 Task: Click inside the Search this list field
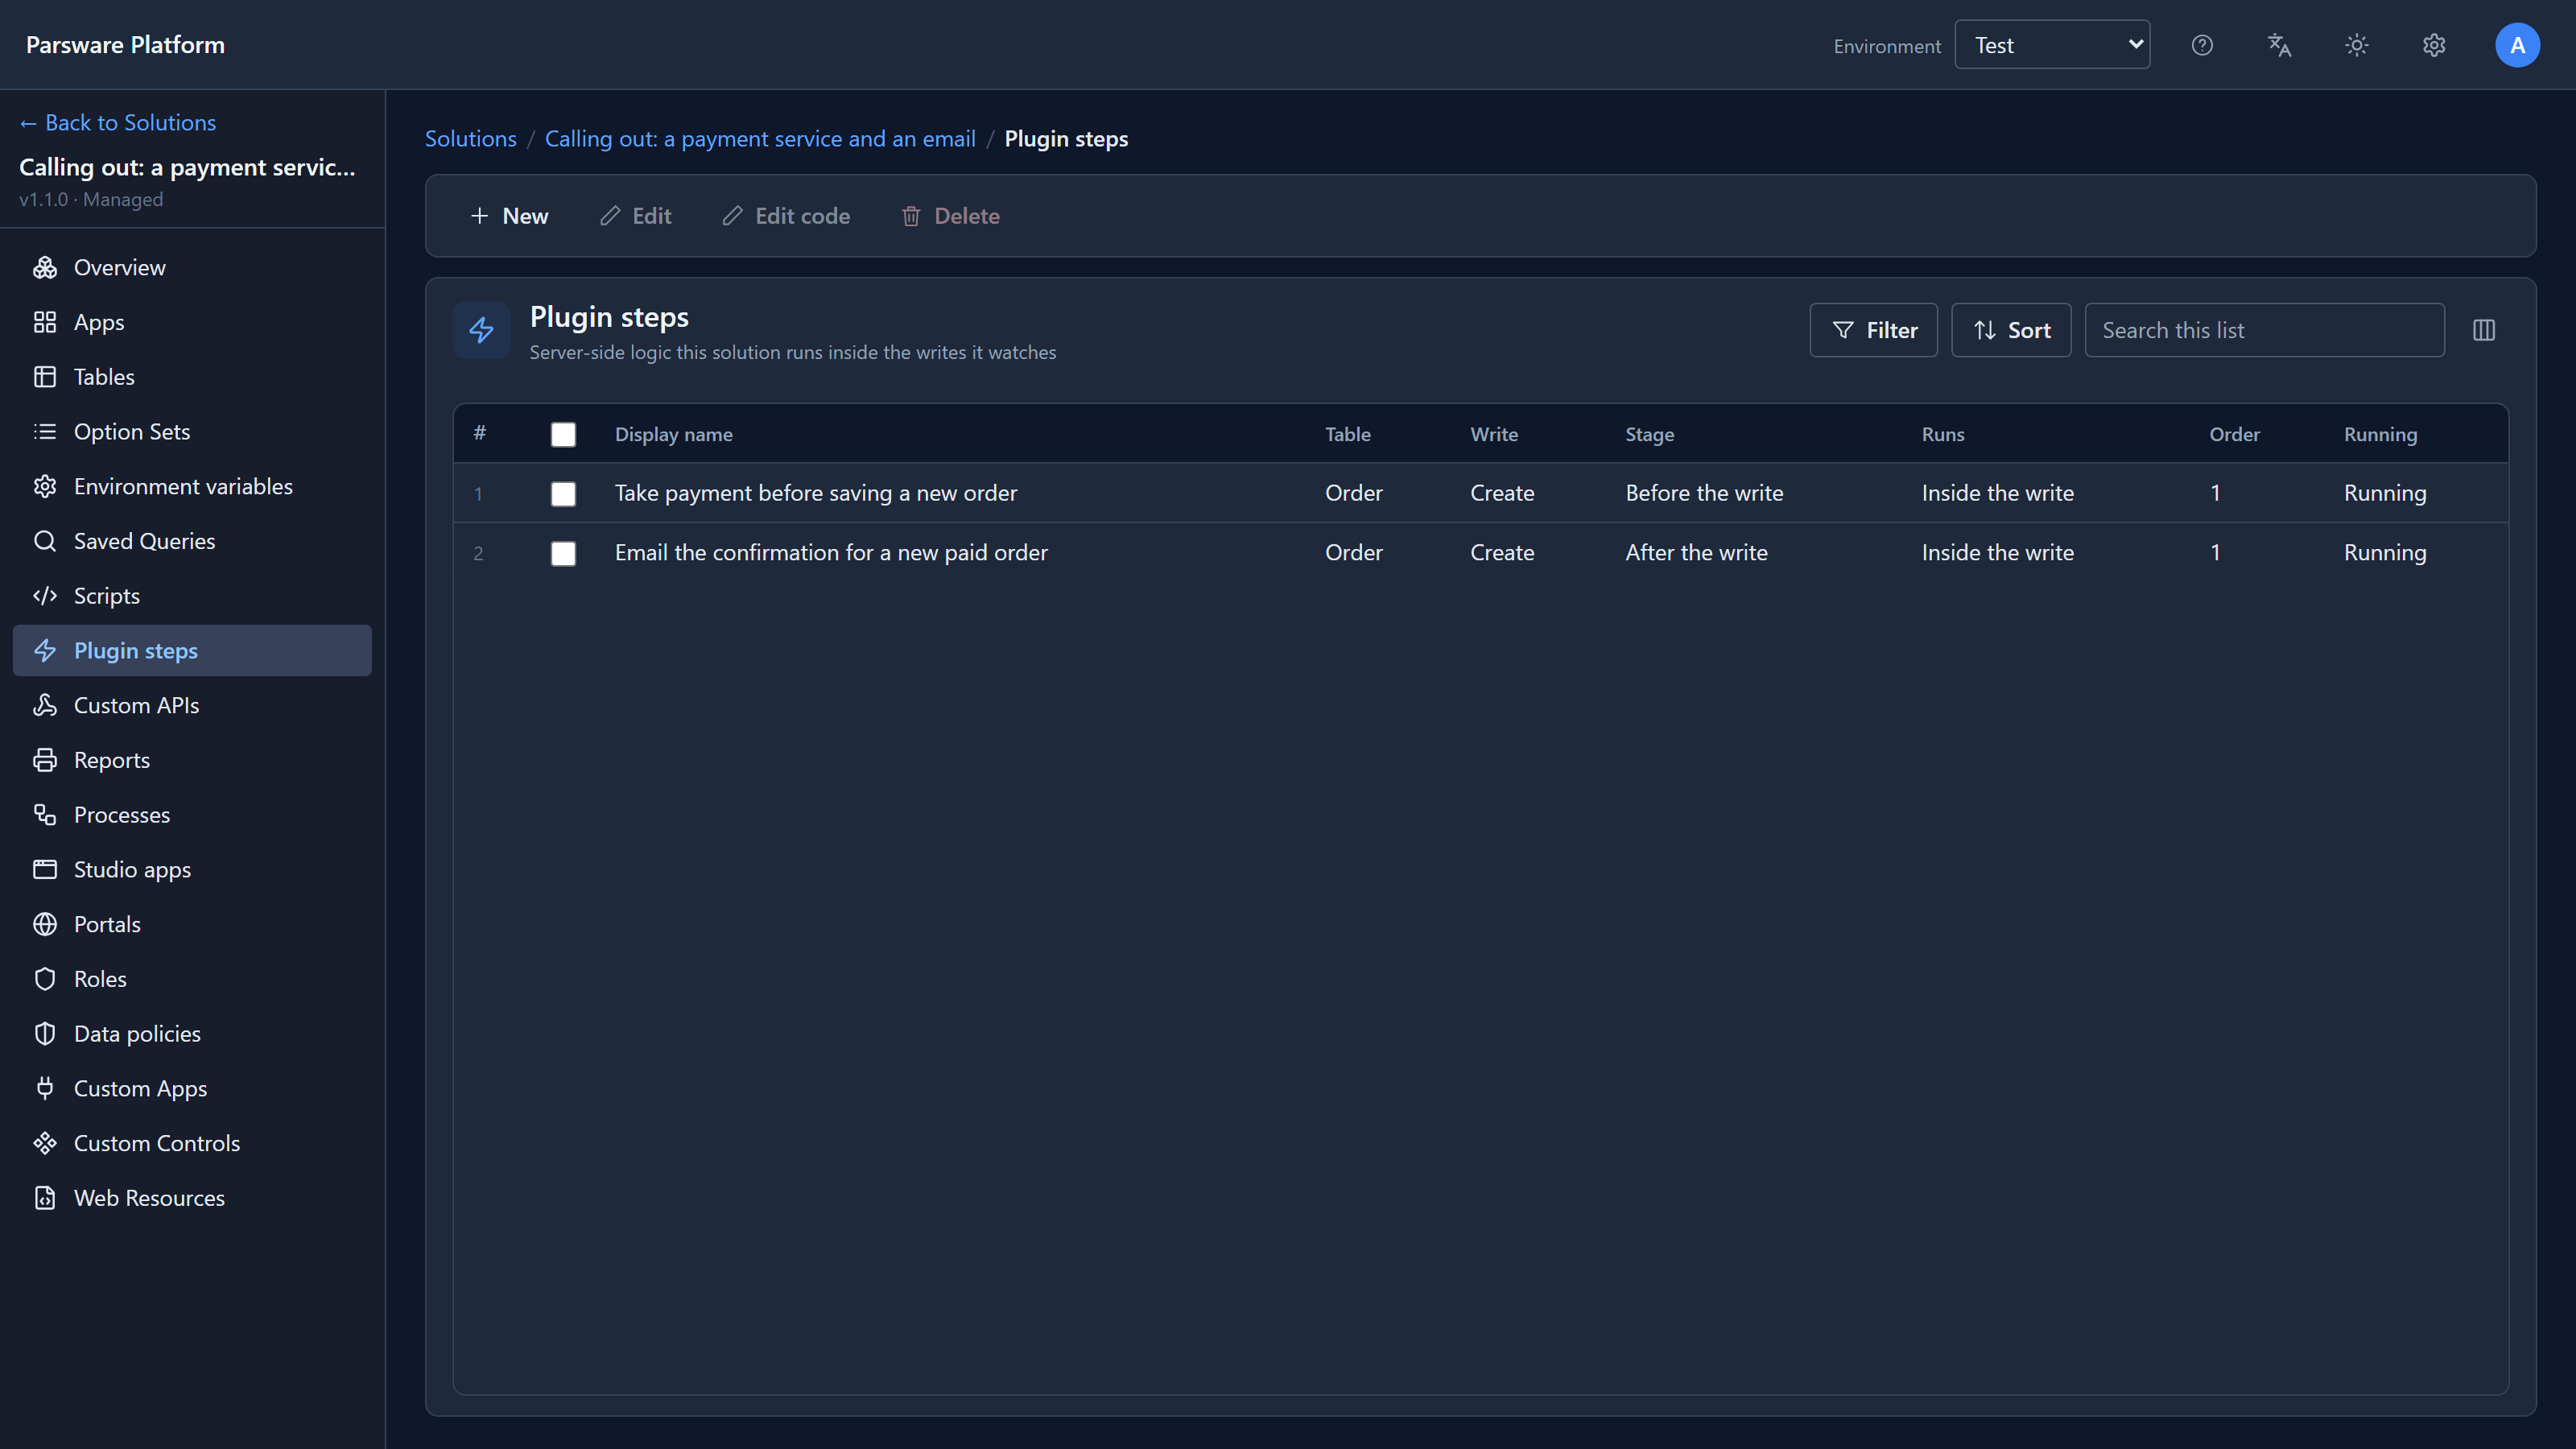[x=2264, y=330]
